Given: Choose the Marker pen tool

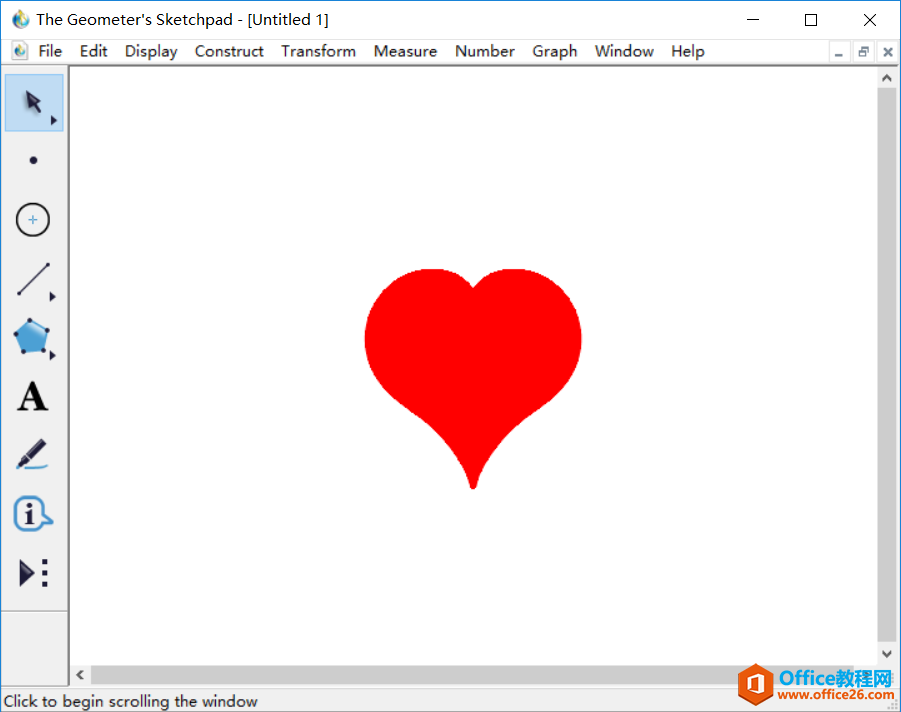Looking at the screenshot, I should (32, 455).
